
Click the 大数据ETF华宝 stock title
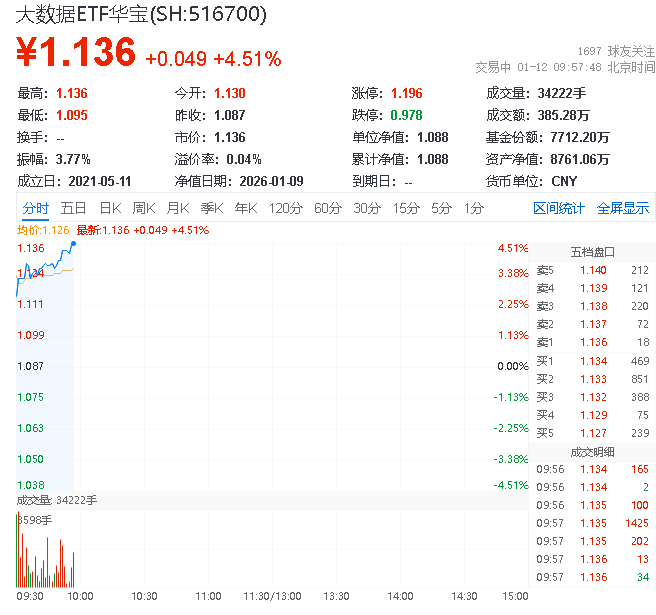click(x=140, y=15)
